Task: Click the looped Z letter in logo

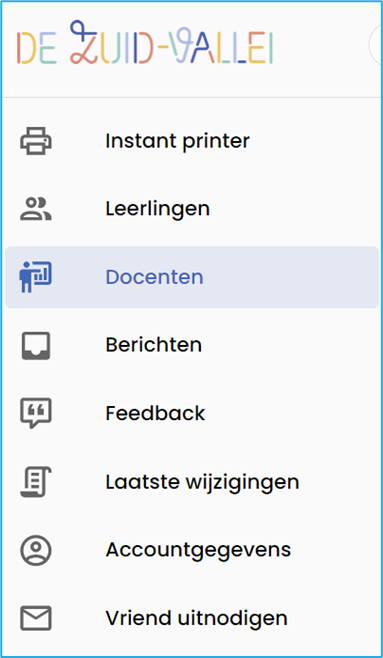Action: tap(83, 42)
